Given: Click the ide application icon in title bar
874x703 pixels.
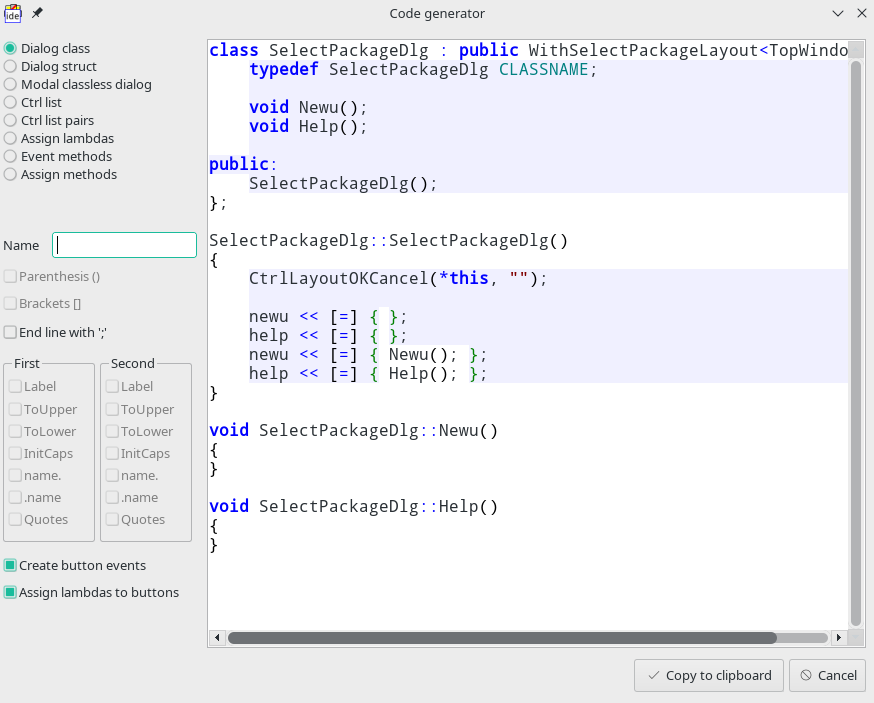Looking at the screenshot, I should click(x=13, y=13).
